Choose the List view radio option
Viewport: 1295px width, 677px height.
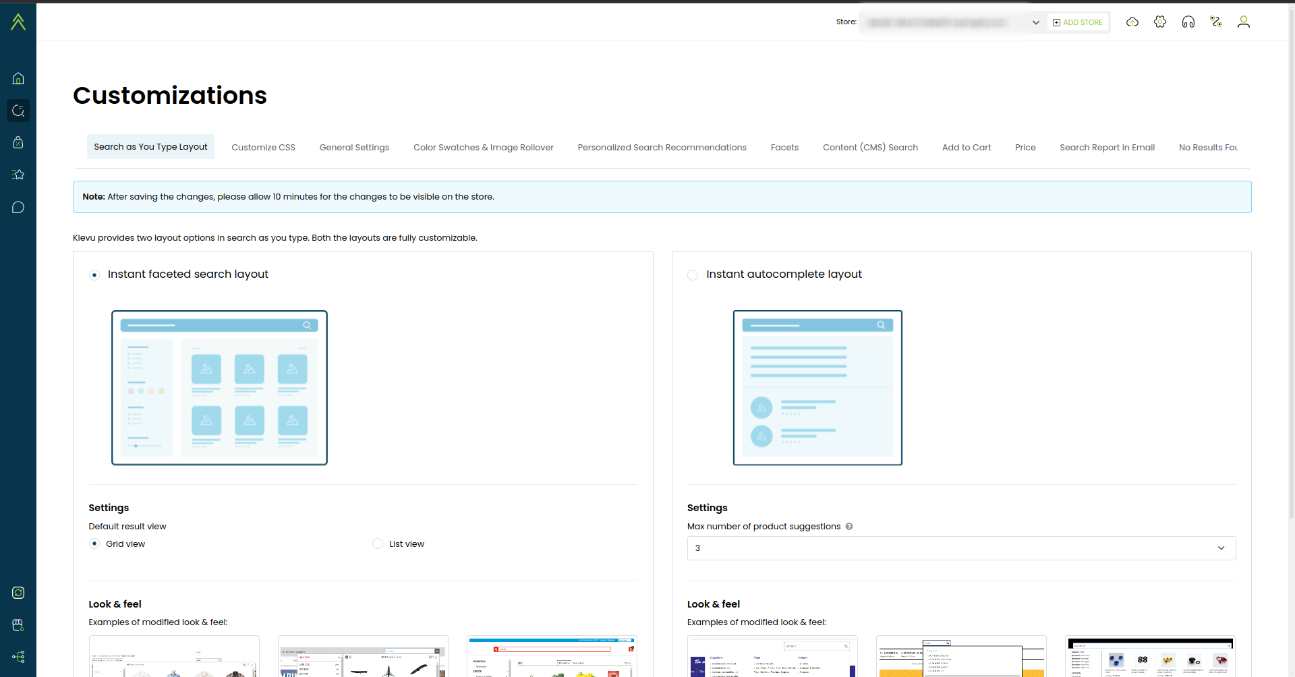point(378,544)
